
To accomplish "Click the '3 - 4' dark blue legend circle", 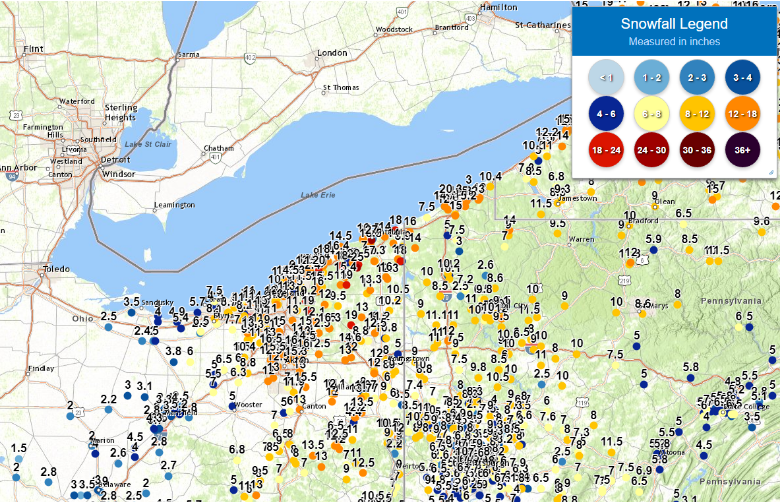I will click(x=743, y=78).
